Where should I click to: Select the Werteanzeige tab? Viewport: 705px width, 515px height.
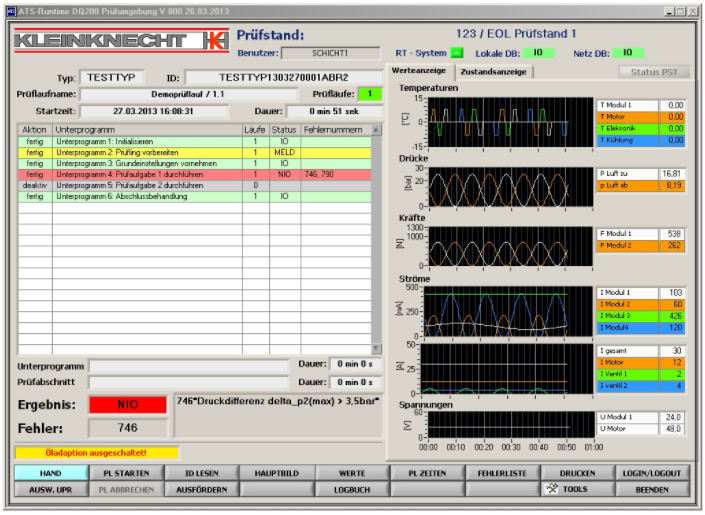(x=419, y=71)
